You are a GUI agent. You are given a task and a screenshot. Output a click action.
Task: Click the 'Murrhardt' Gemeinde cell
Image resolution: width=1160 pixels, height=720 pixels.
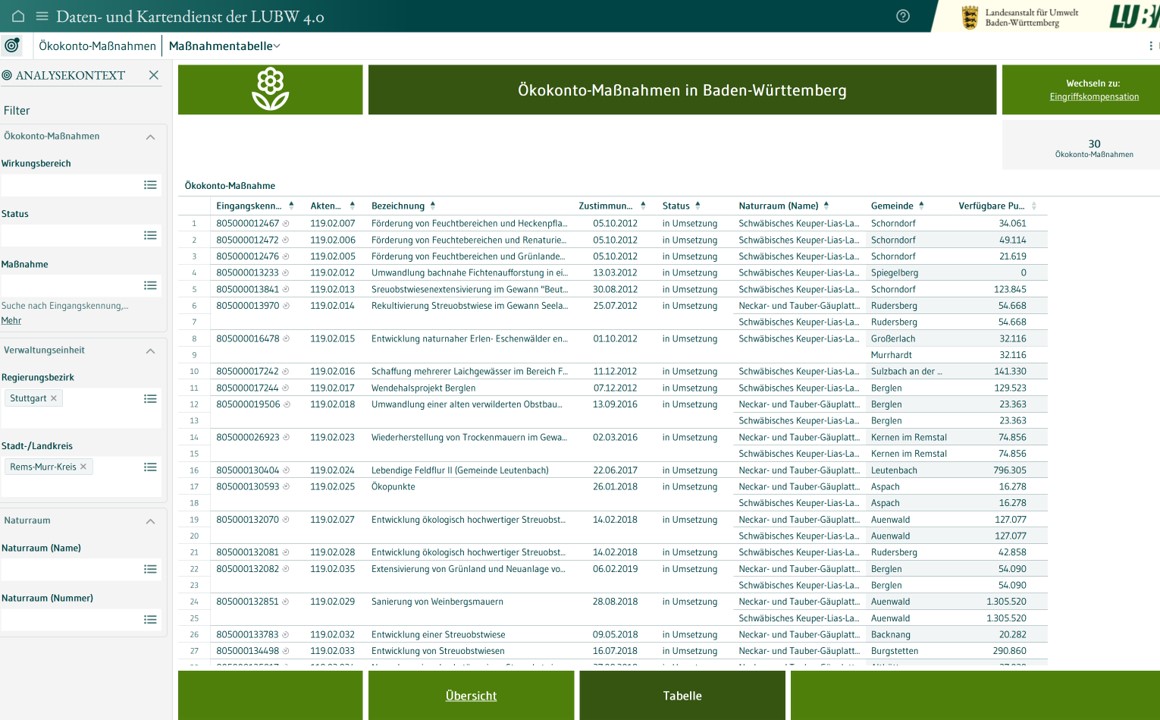click(x=891, y=355)
